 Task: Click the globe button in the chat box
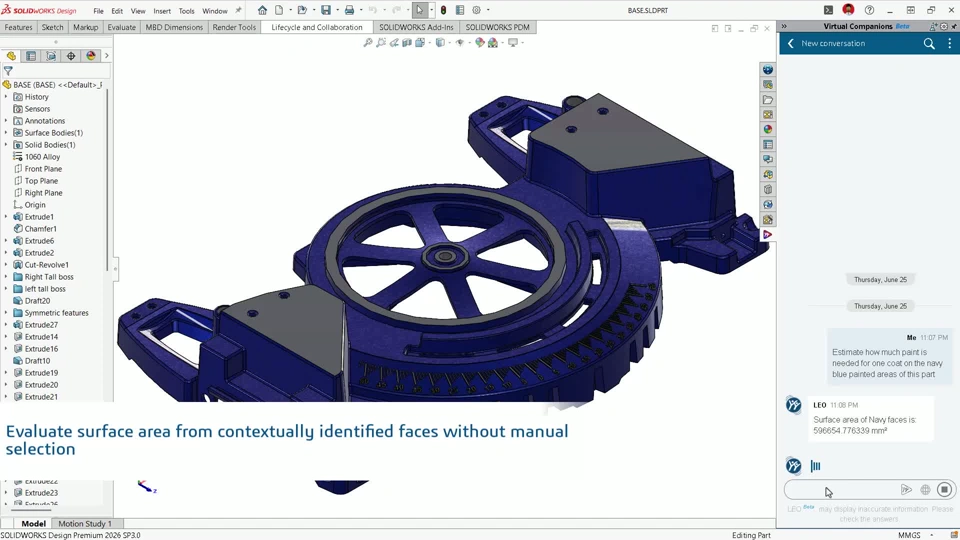925,489
